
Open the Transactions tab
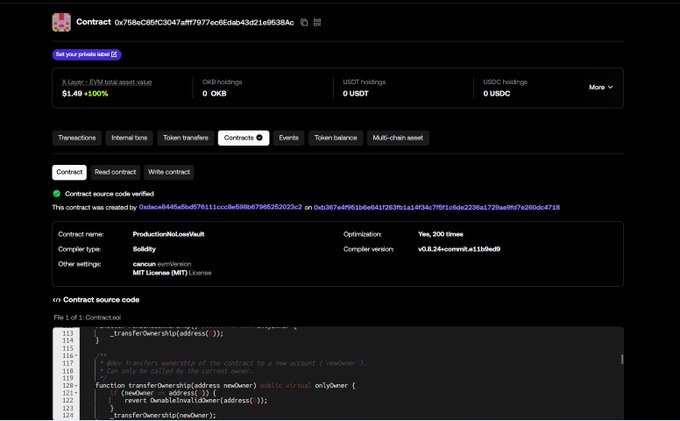pos(77,138)
